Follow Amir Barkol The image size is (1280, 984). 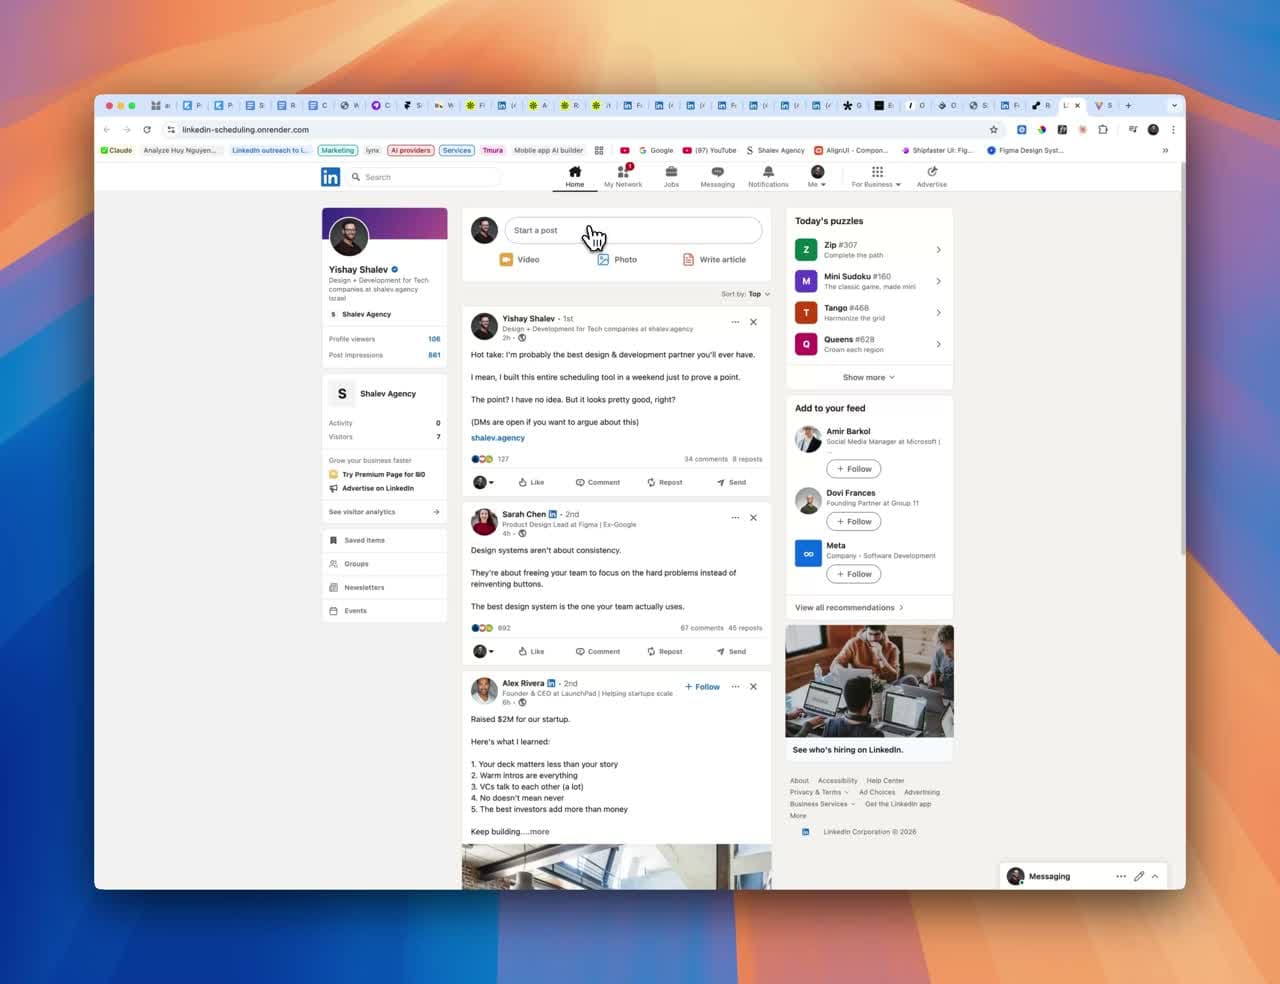click(854, 469)
